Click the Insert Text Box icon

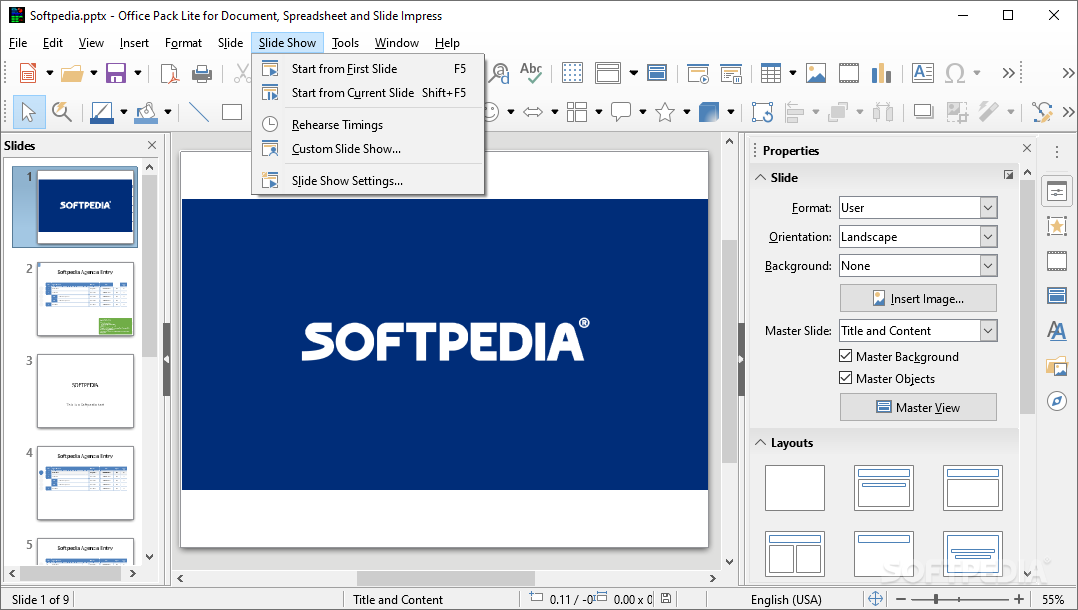[x=923, y=73]
